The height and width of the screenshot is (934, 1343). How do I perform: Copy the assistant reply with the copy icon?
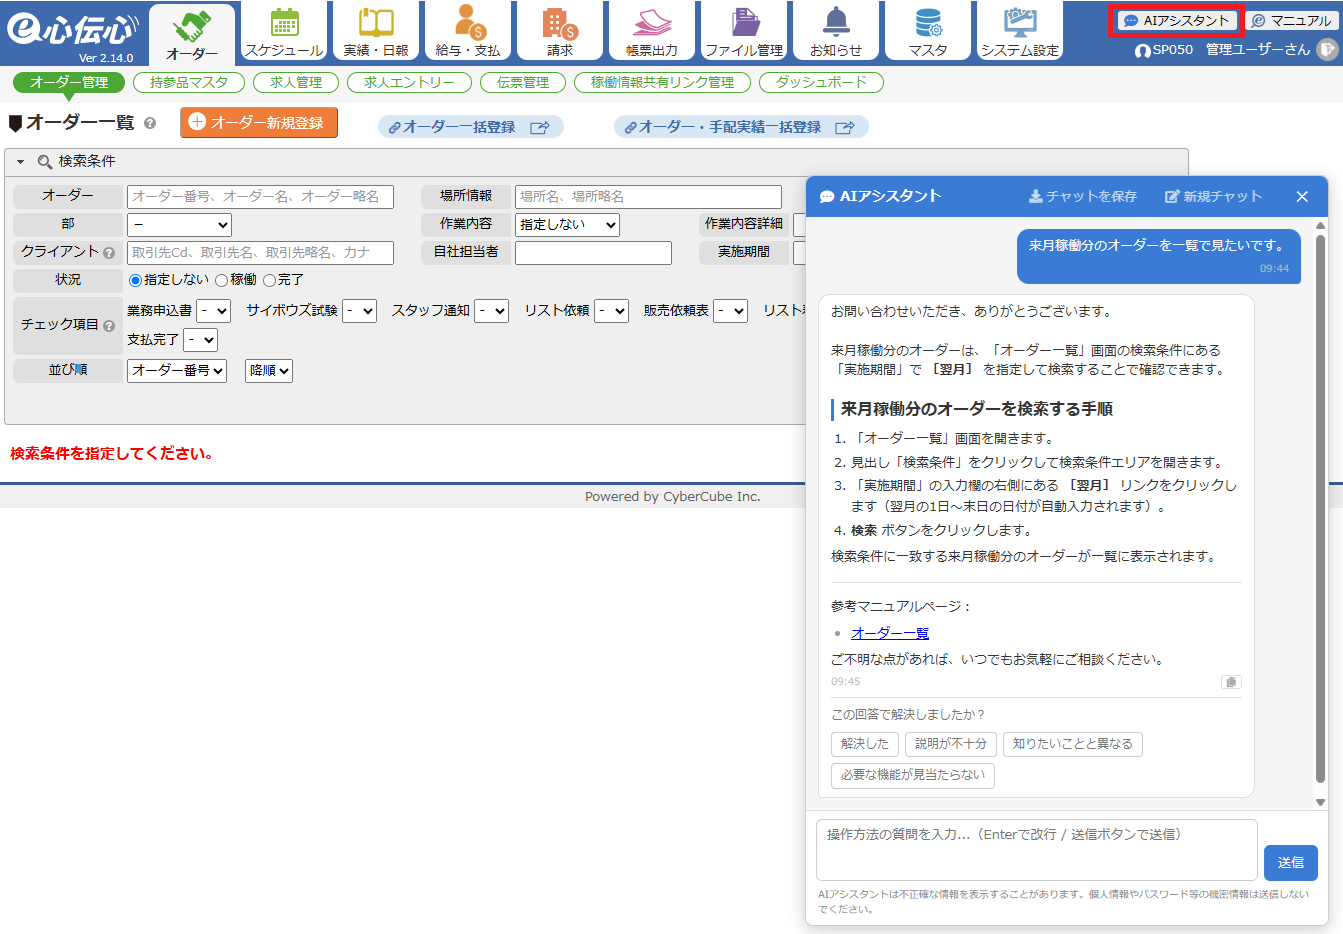(1231, 682)
